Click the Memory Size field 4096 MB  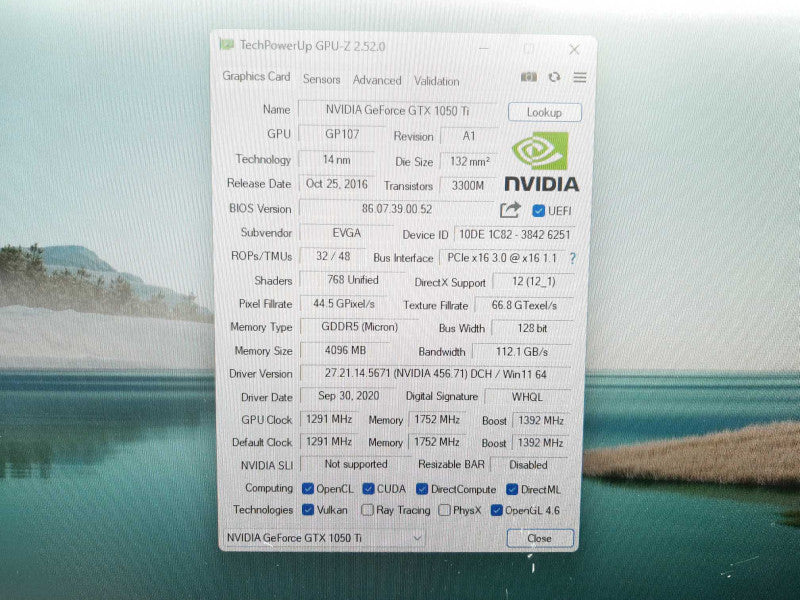(345, 351)
